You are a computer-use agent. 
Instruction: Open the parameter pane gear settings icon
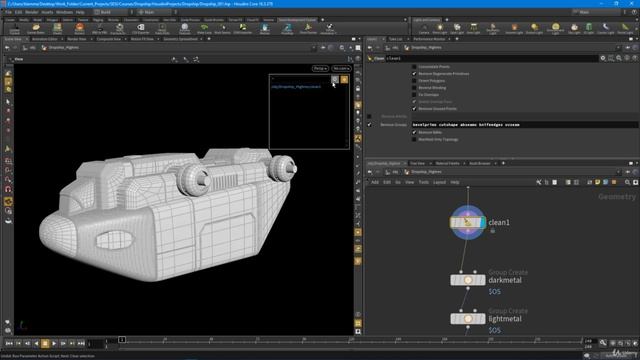(603, 58)
